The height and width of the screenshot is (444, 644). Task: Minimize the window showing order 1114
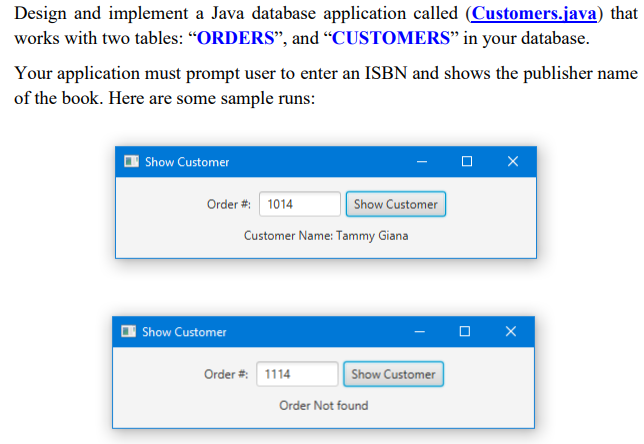[x=420, y=331]
